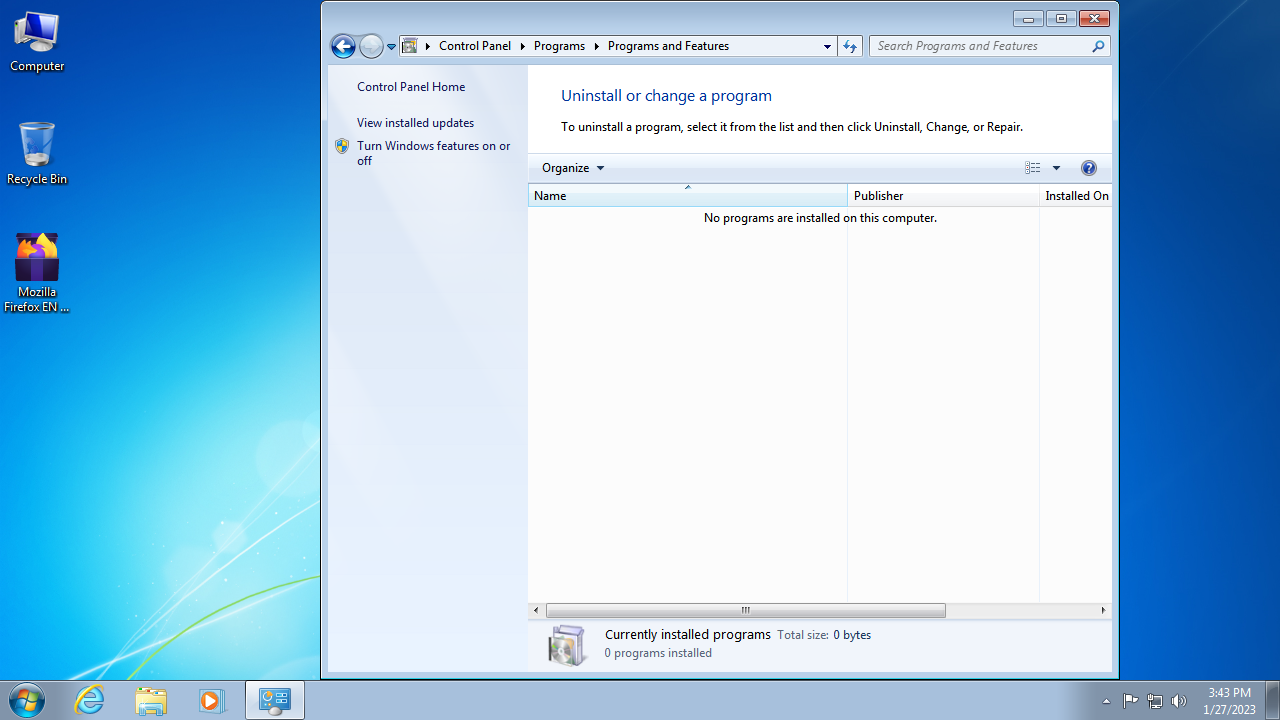Click the Show desktop button

point(1272,700)
